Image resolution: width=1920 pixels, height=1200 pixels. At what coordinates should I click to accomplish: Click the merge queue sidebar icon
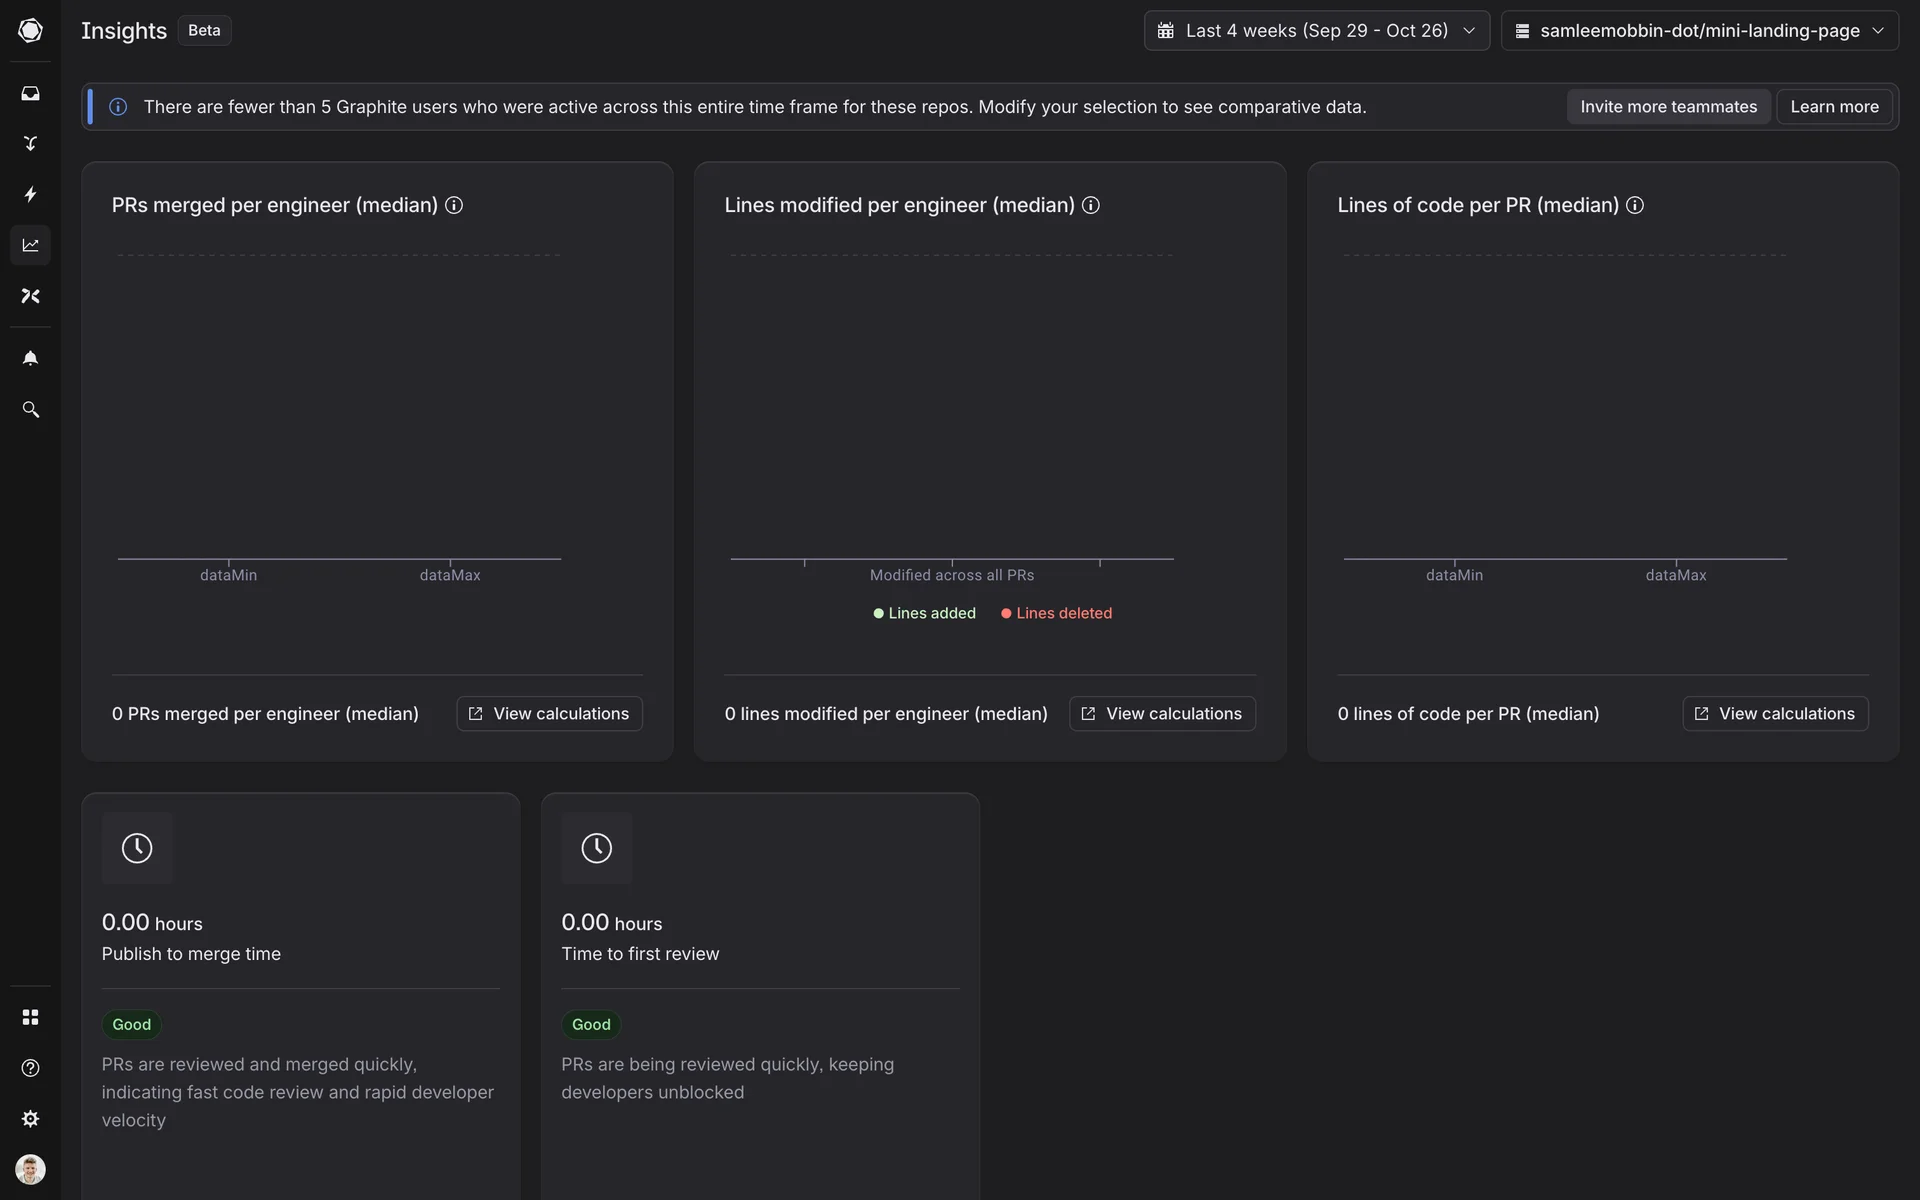click(x=30, y=143)
